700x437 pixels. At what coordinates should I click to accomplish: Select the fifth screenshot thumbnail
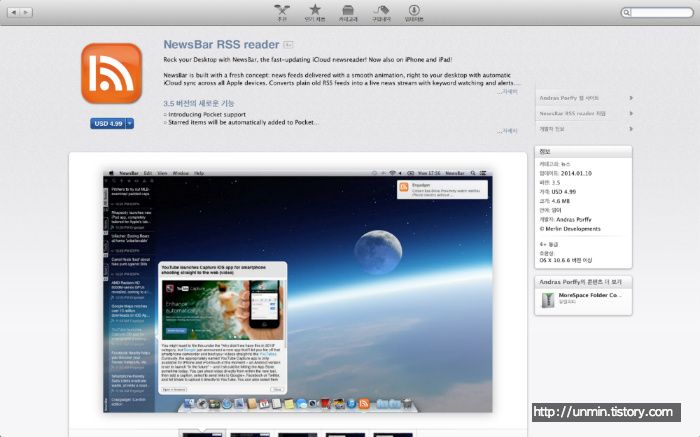(393, 434)
